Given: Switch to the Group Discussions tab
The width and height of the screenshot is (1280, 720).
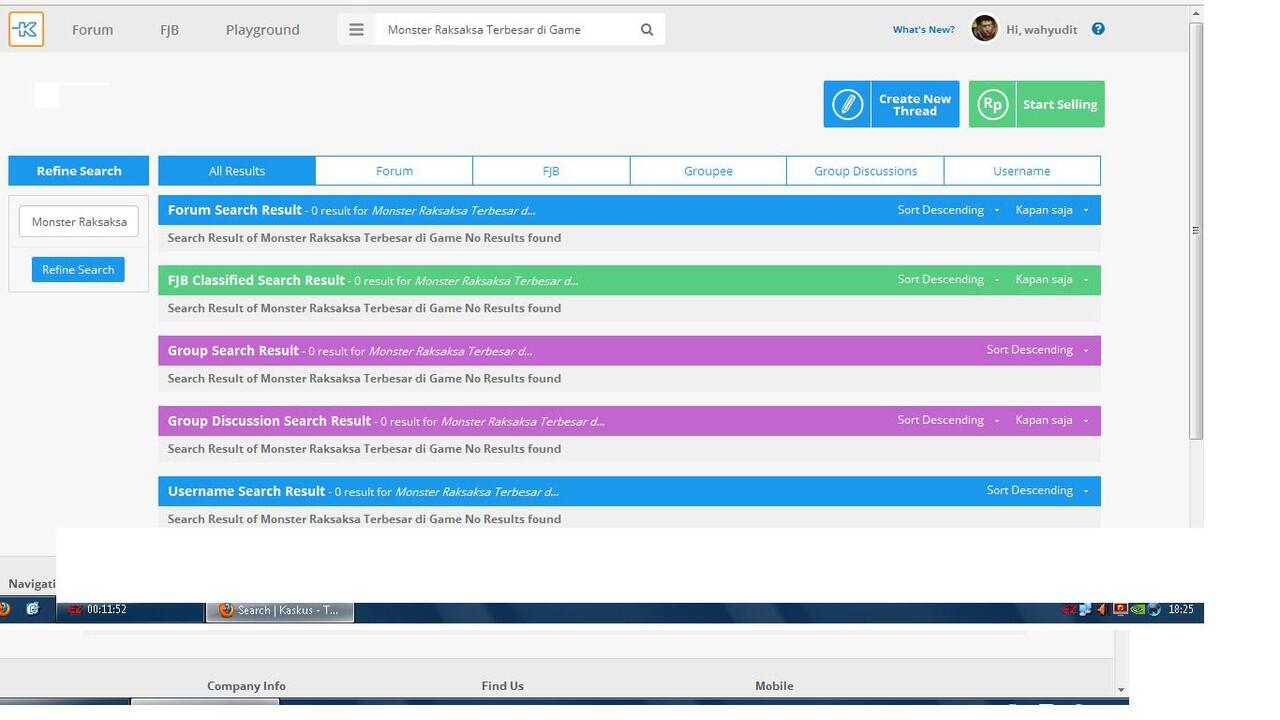Looking at the screenshot, I should point(865,171).
